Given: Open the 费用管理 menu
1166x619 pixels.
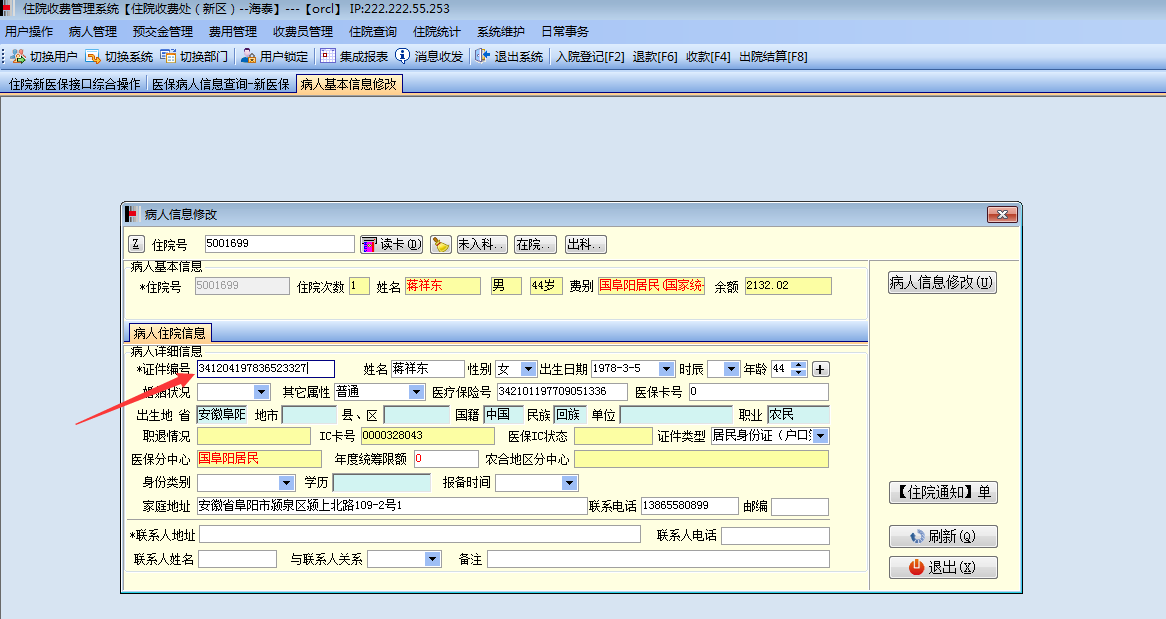Looking at the screenshot, I should [233, 32].
